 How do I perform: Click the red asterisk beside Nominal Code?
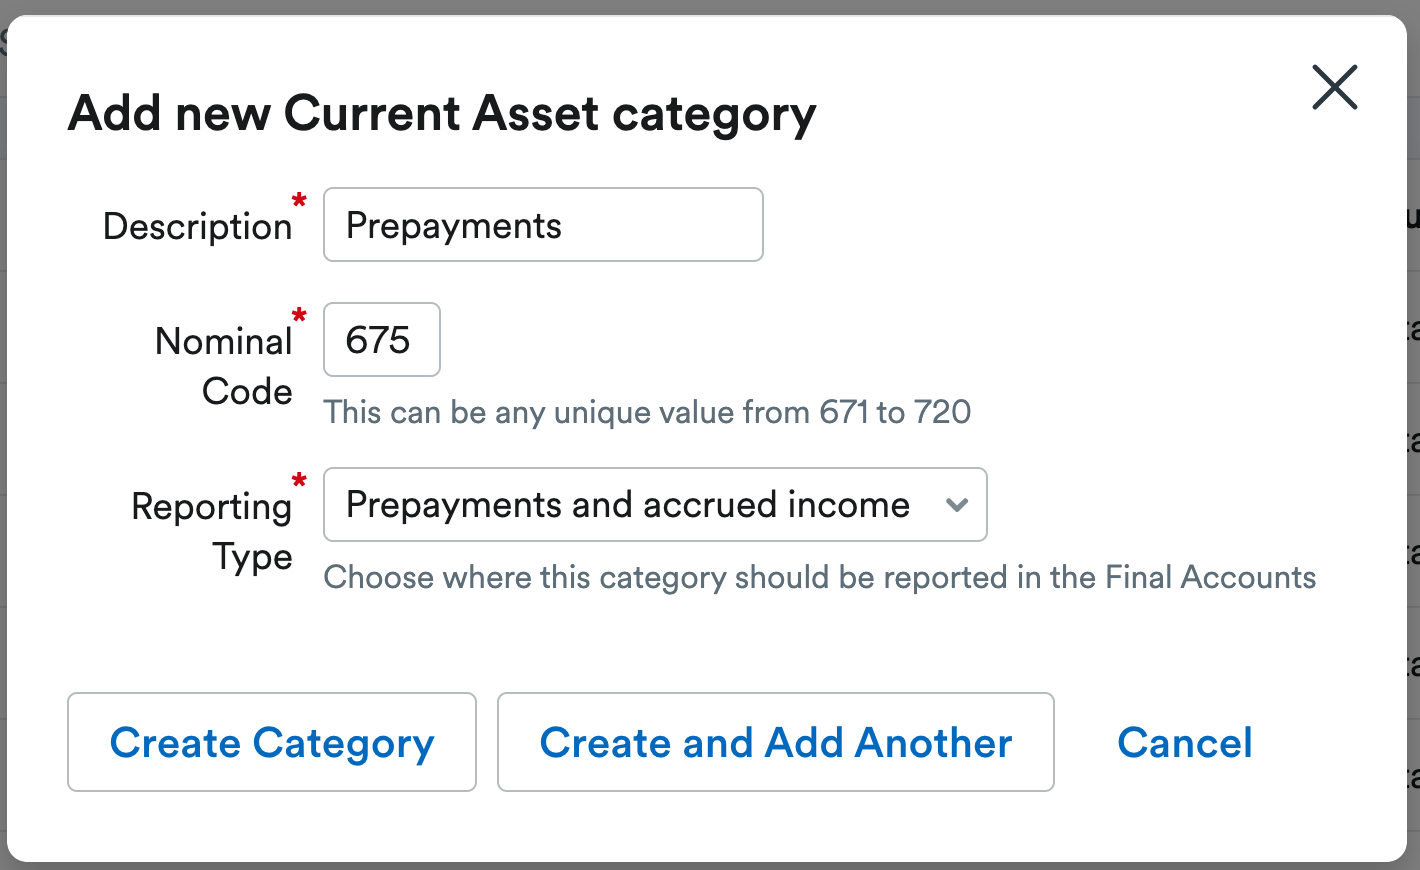coord(298,317)
